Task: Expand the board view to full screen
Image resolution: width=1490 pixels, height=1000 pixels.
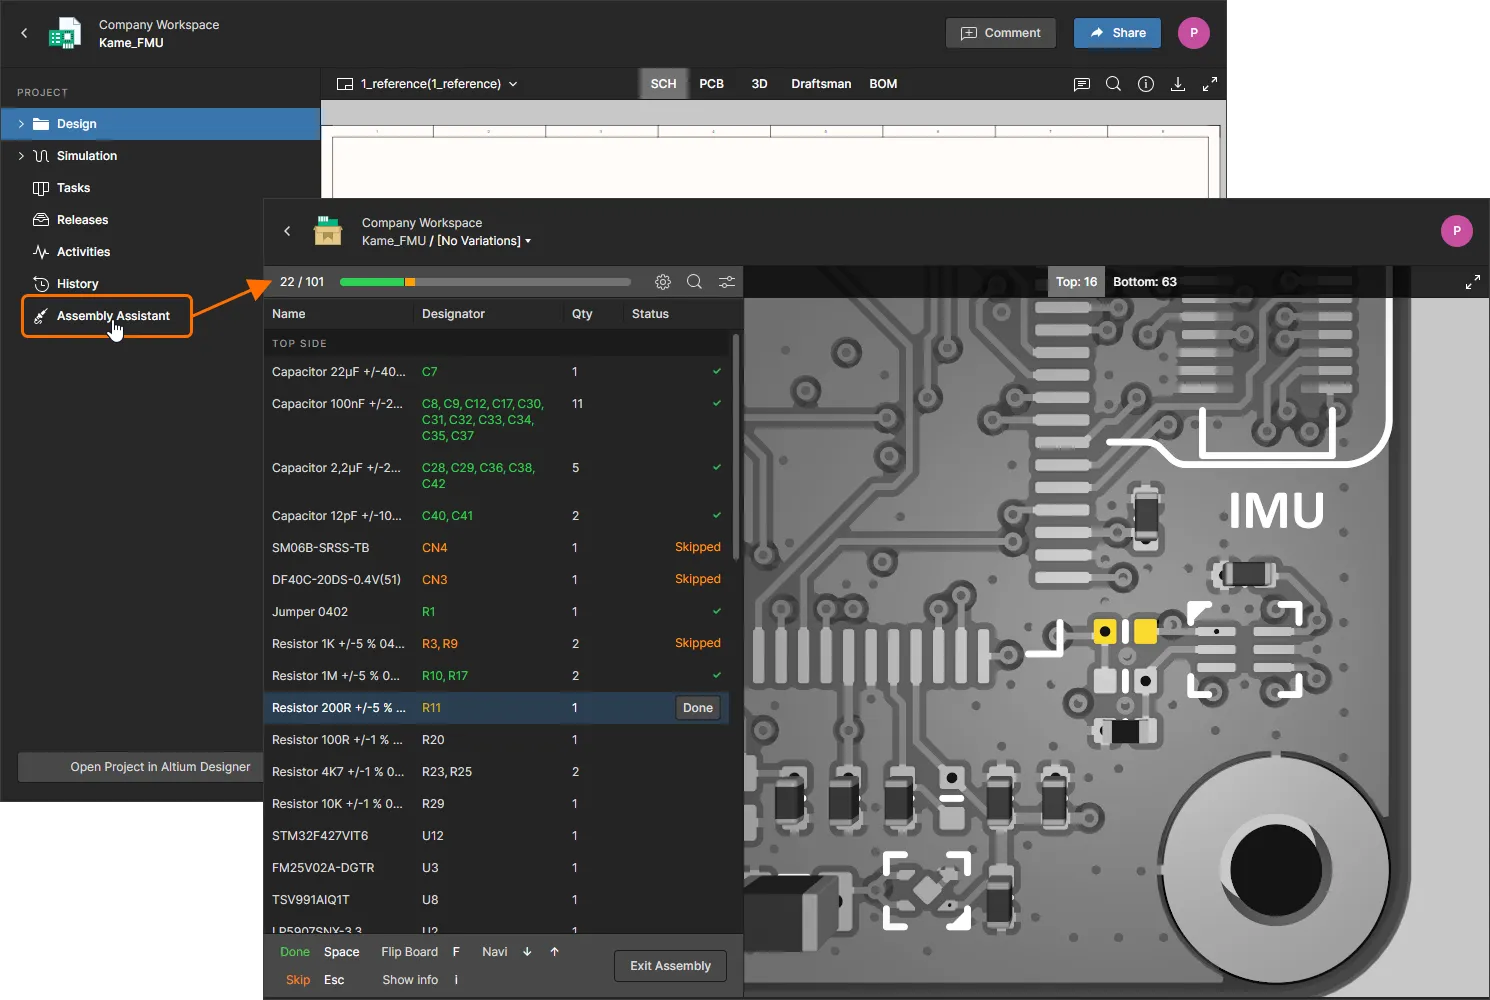Action: pos(1473,282)
